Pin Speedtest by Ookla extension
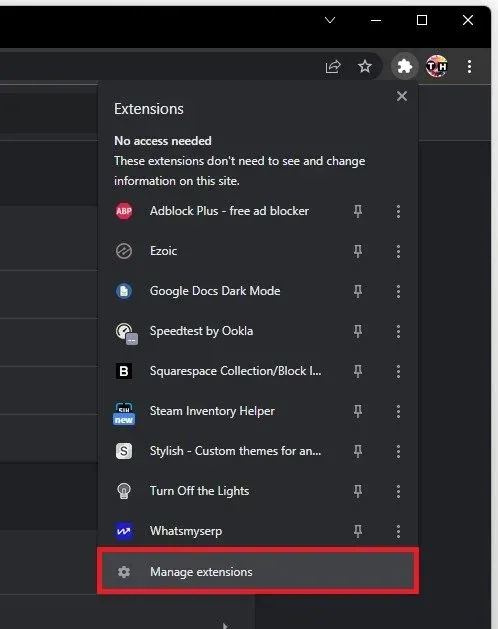The image size is (498, 629). (358, 331)
